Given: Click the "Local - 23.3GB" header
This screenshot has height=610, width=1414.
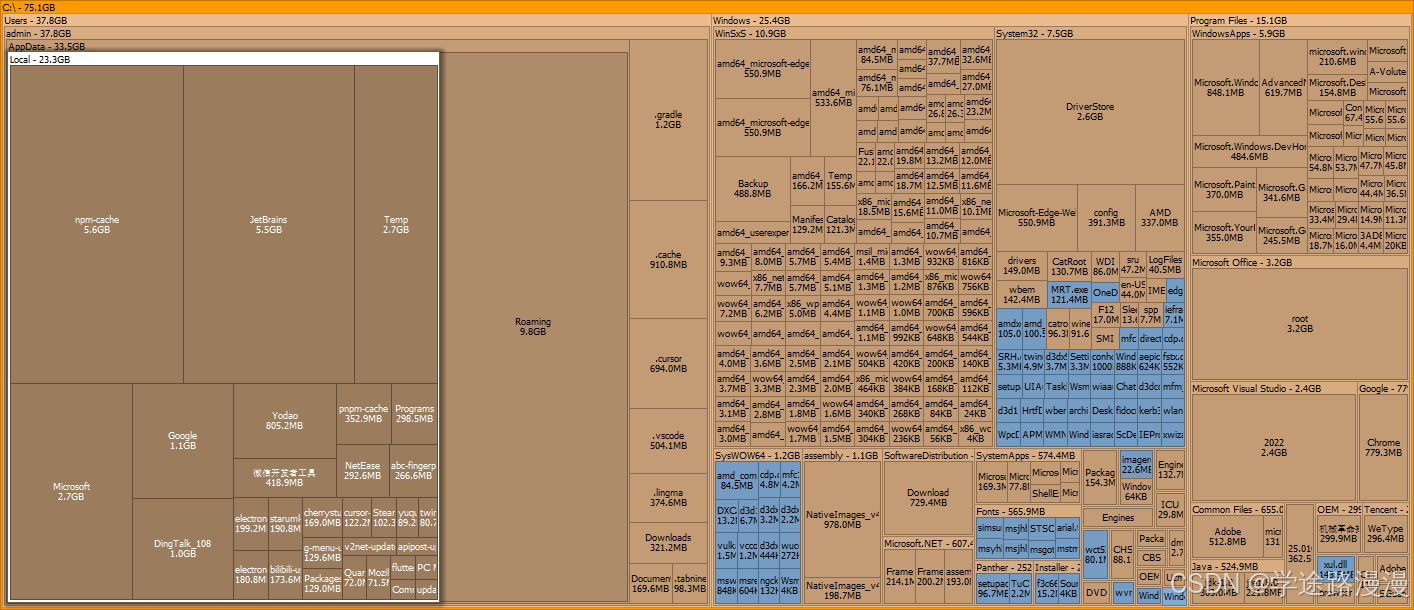Looking at the screenshot, I should pos(40,59).
